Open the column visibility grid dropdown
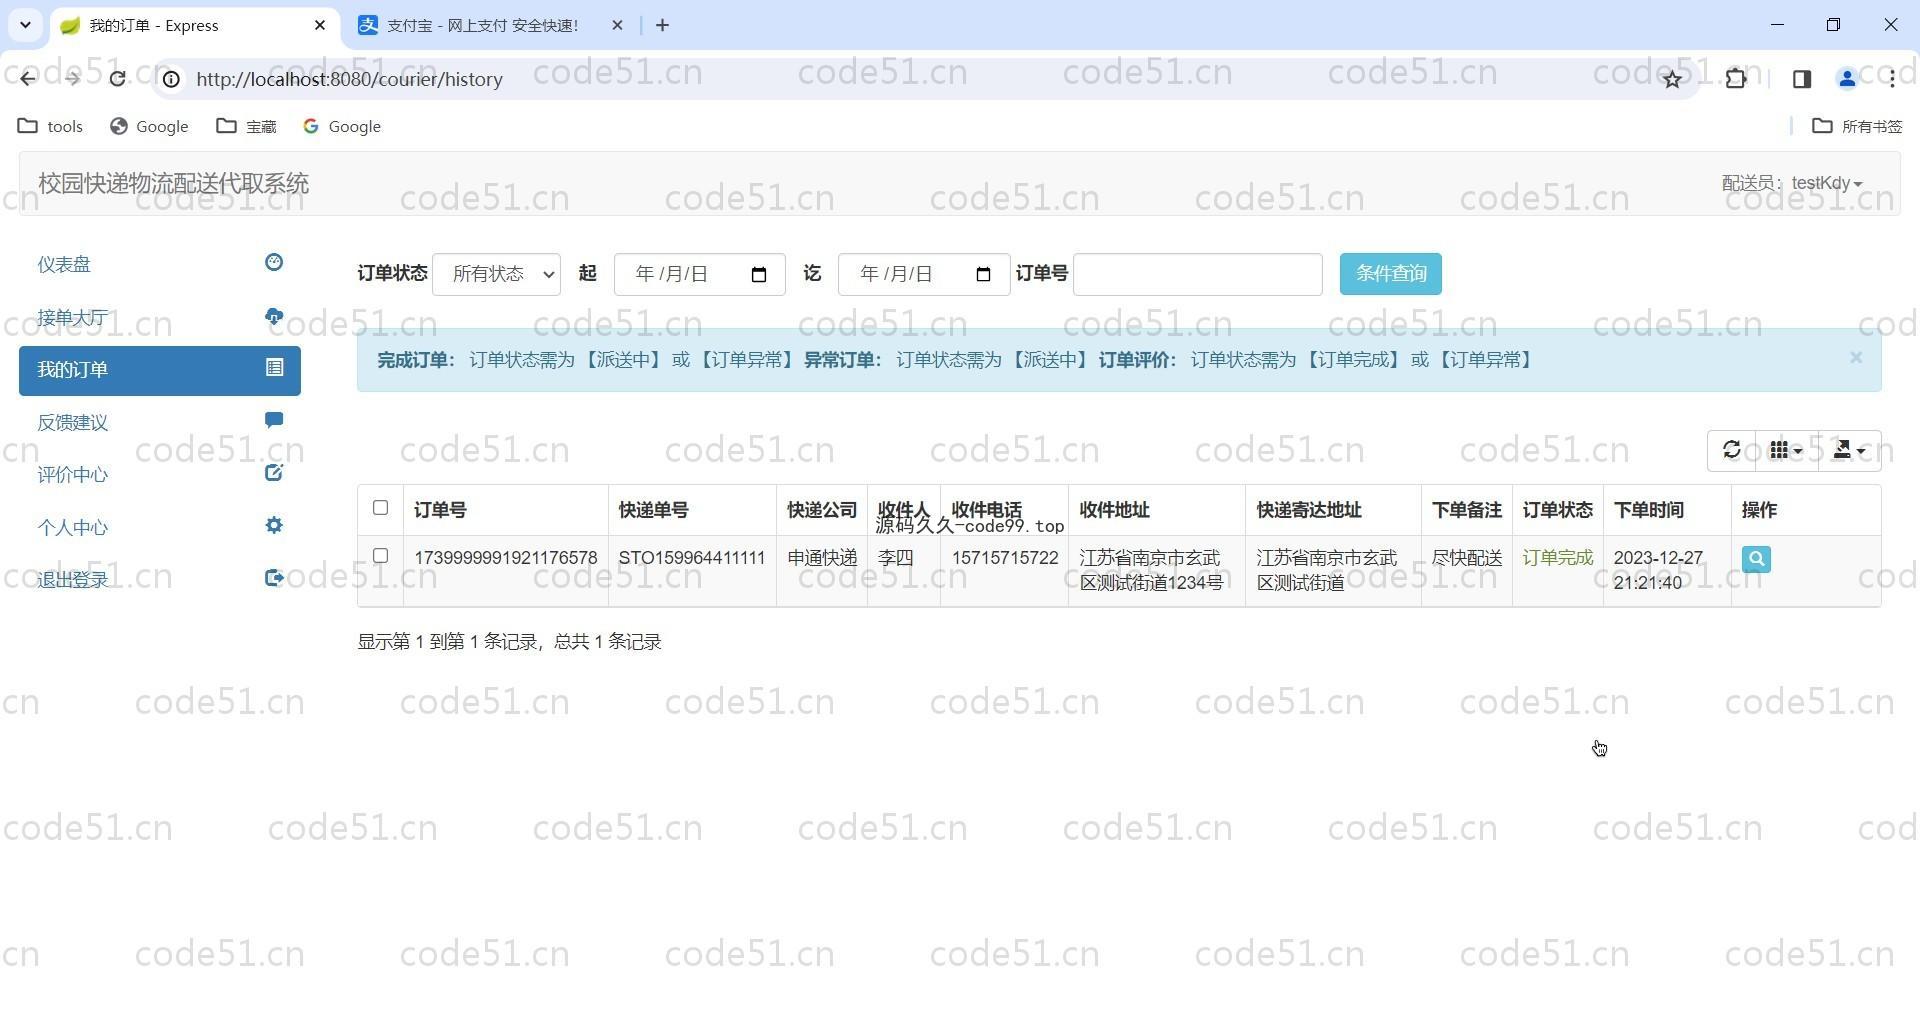The width and height of the screenshot is (1920, 1030). click(x=1786, y=450)
